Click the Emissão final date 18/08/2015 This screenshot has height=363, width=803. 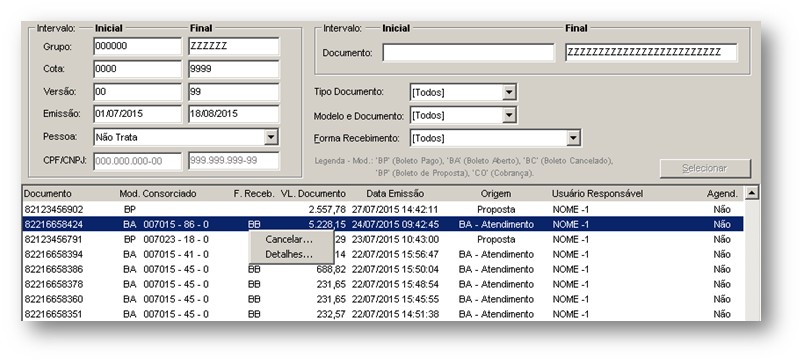(x=234, y=114)
